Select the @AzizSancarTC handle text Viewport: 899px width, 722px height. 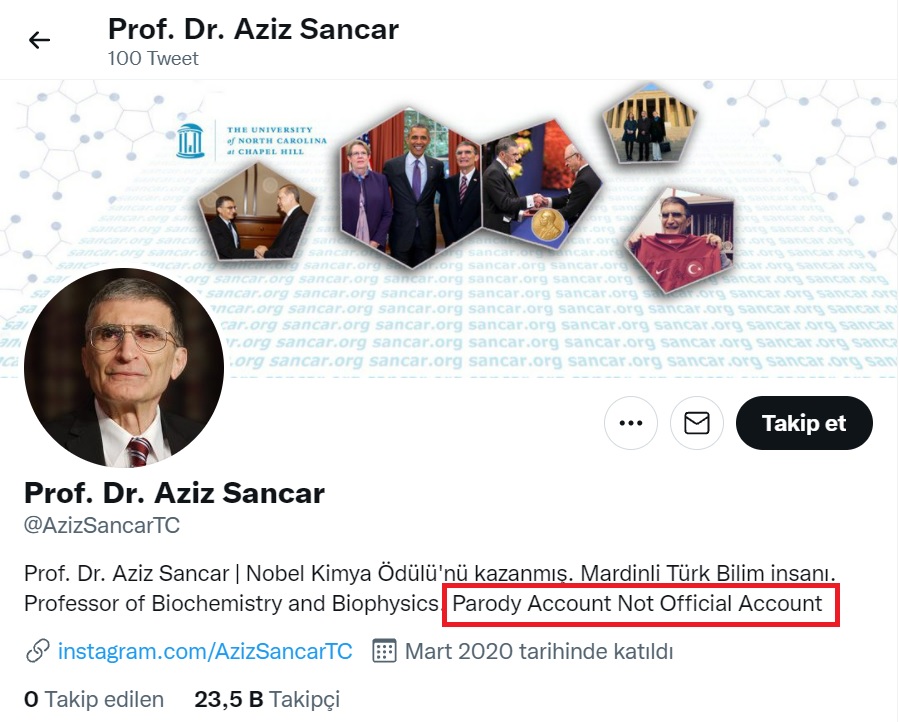tap(102, 525)
